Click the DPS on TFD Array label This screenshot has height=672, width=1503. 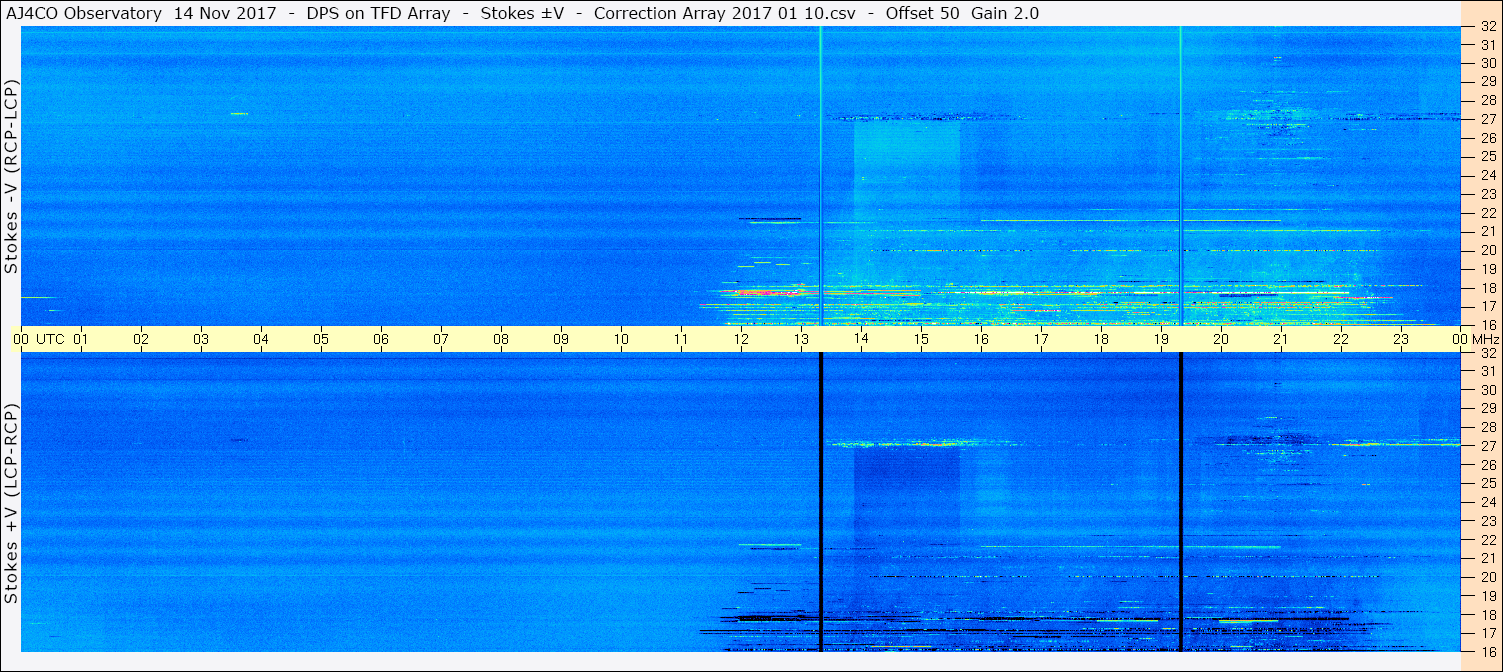pos(377,13)
